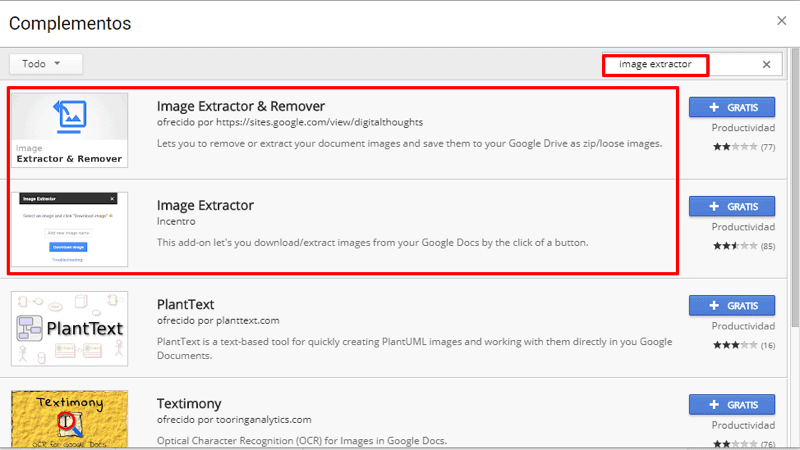
Task: Open the PlantText logo thumbnail
Action: tap(69, 329)
